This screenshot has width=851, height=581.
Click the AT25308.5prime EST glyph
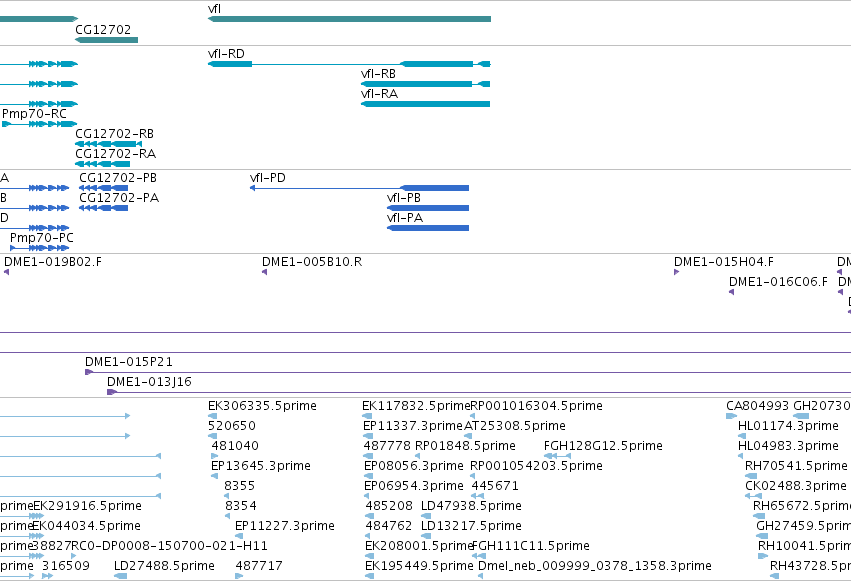tap(468, 436)
